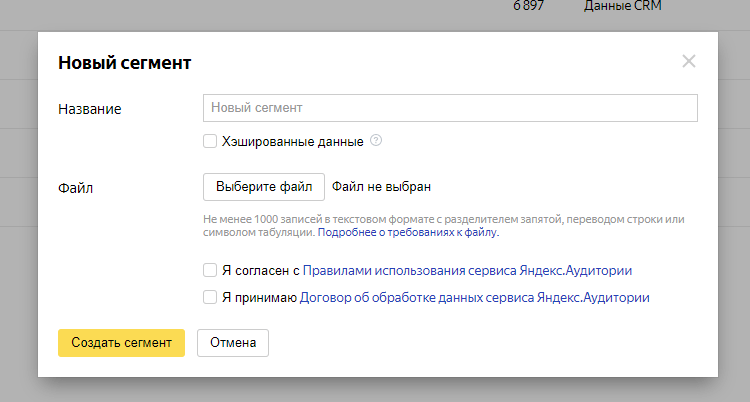Tick the Я согласен с Правилами checkbox
The image size is (750, 402).
(x=210, y=270)
